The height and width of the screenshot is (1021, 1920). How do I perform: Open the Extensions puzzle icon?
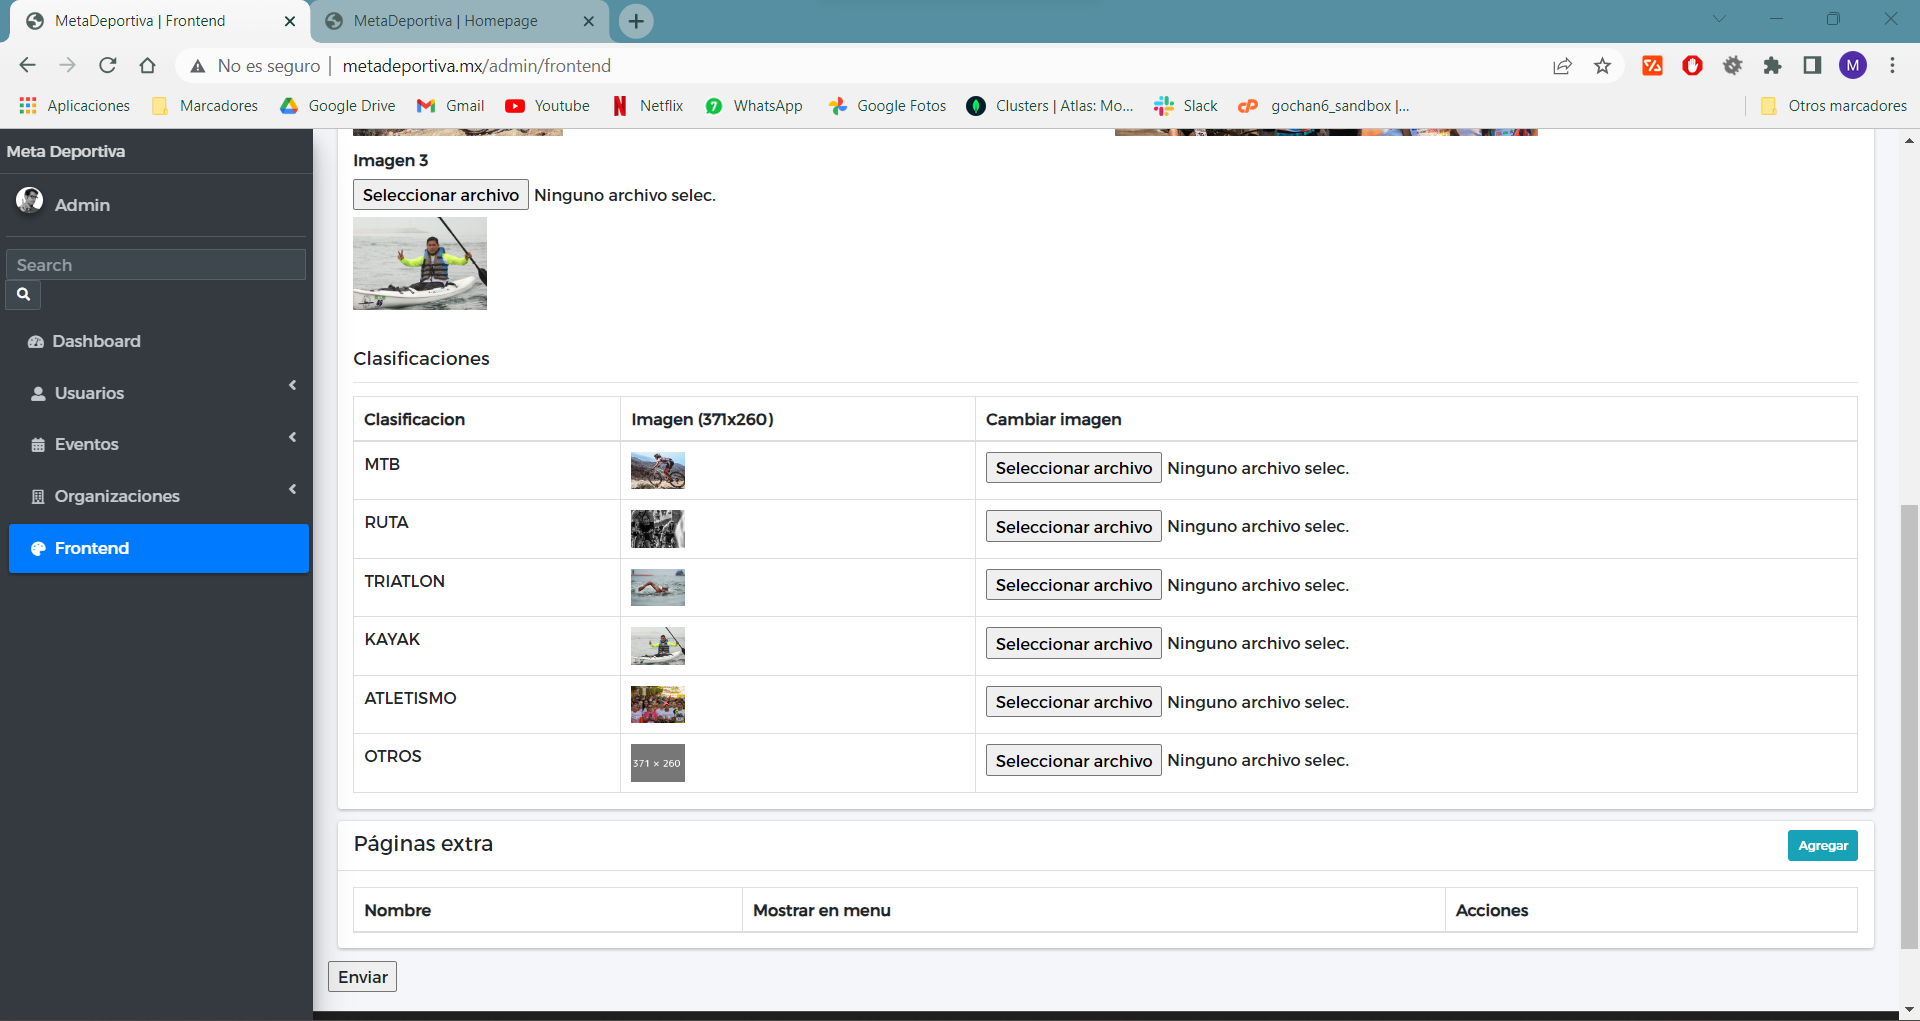(1772, 66)
